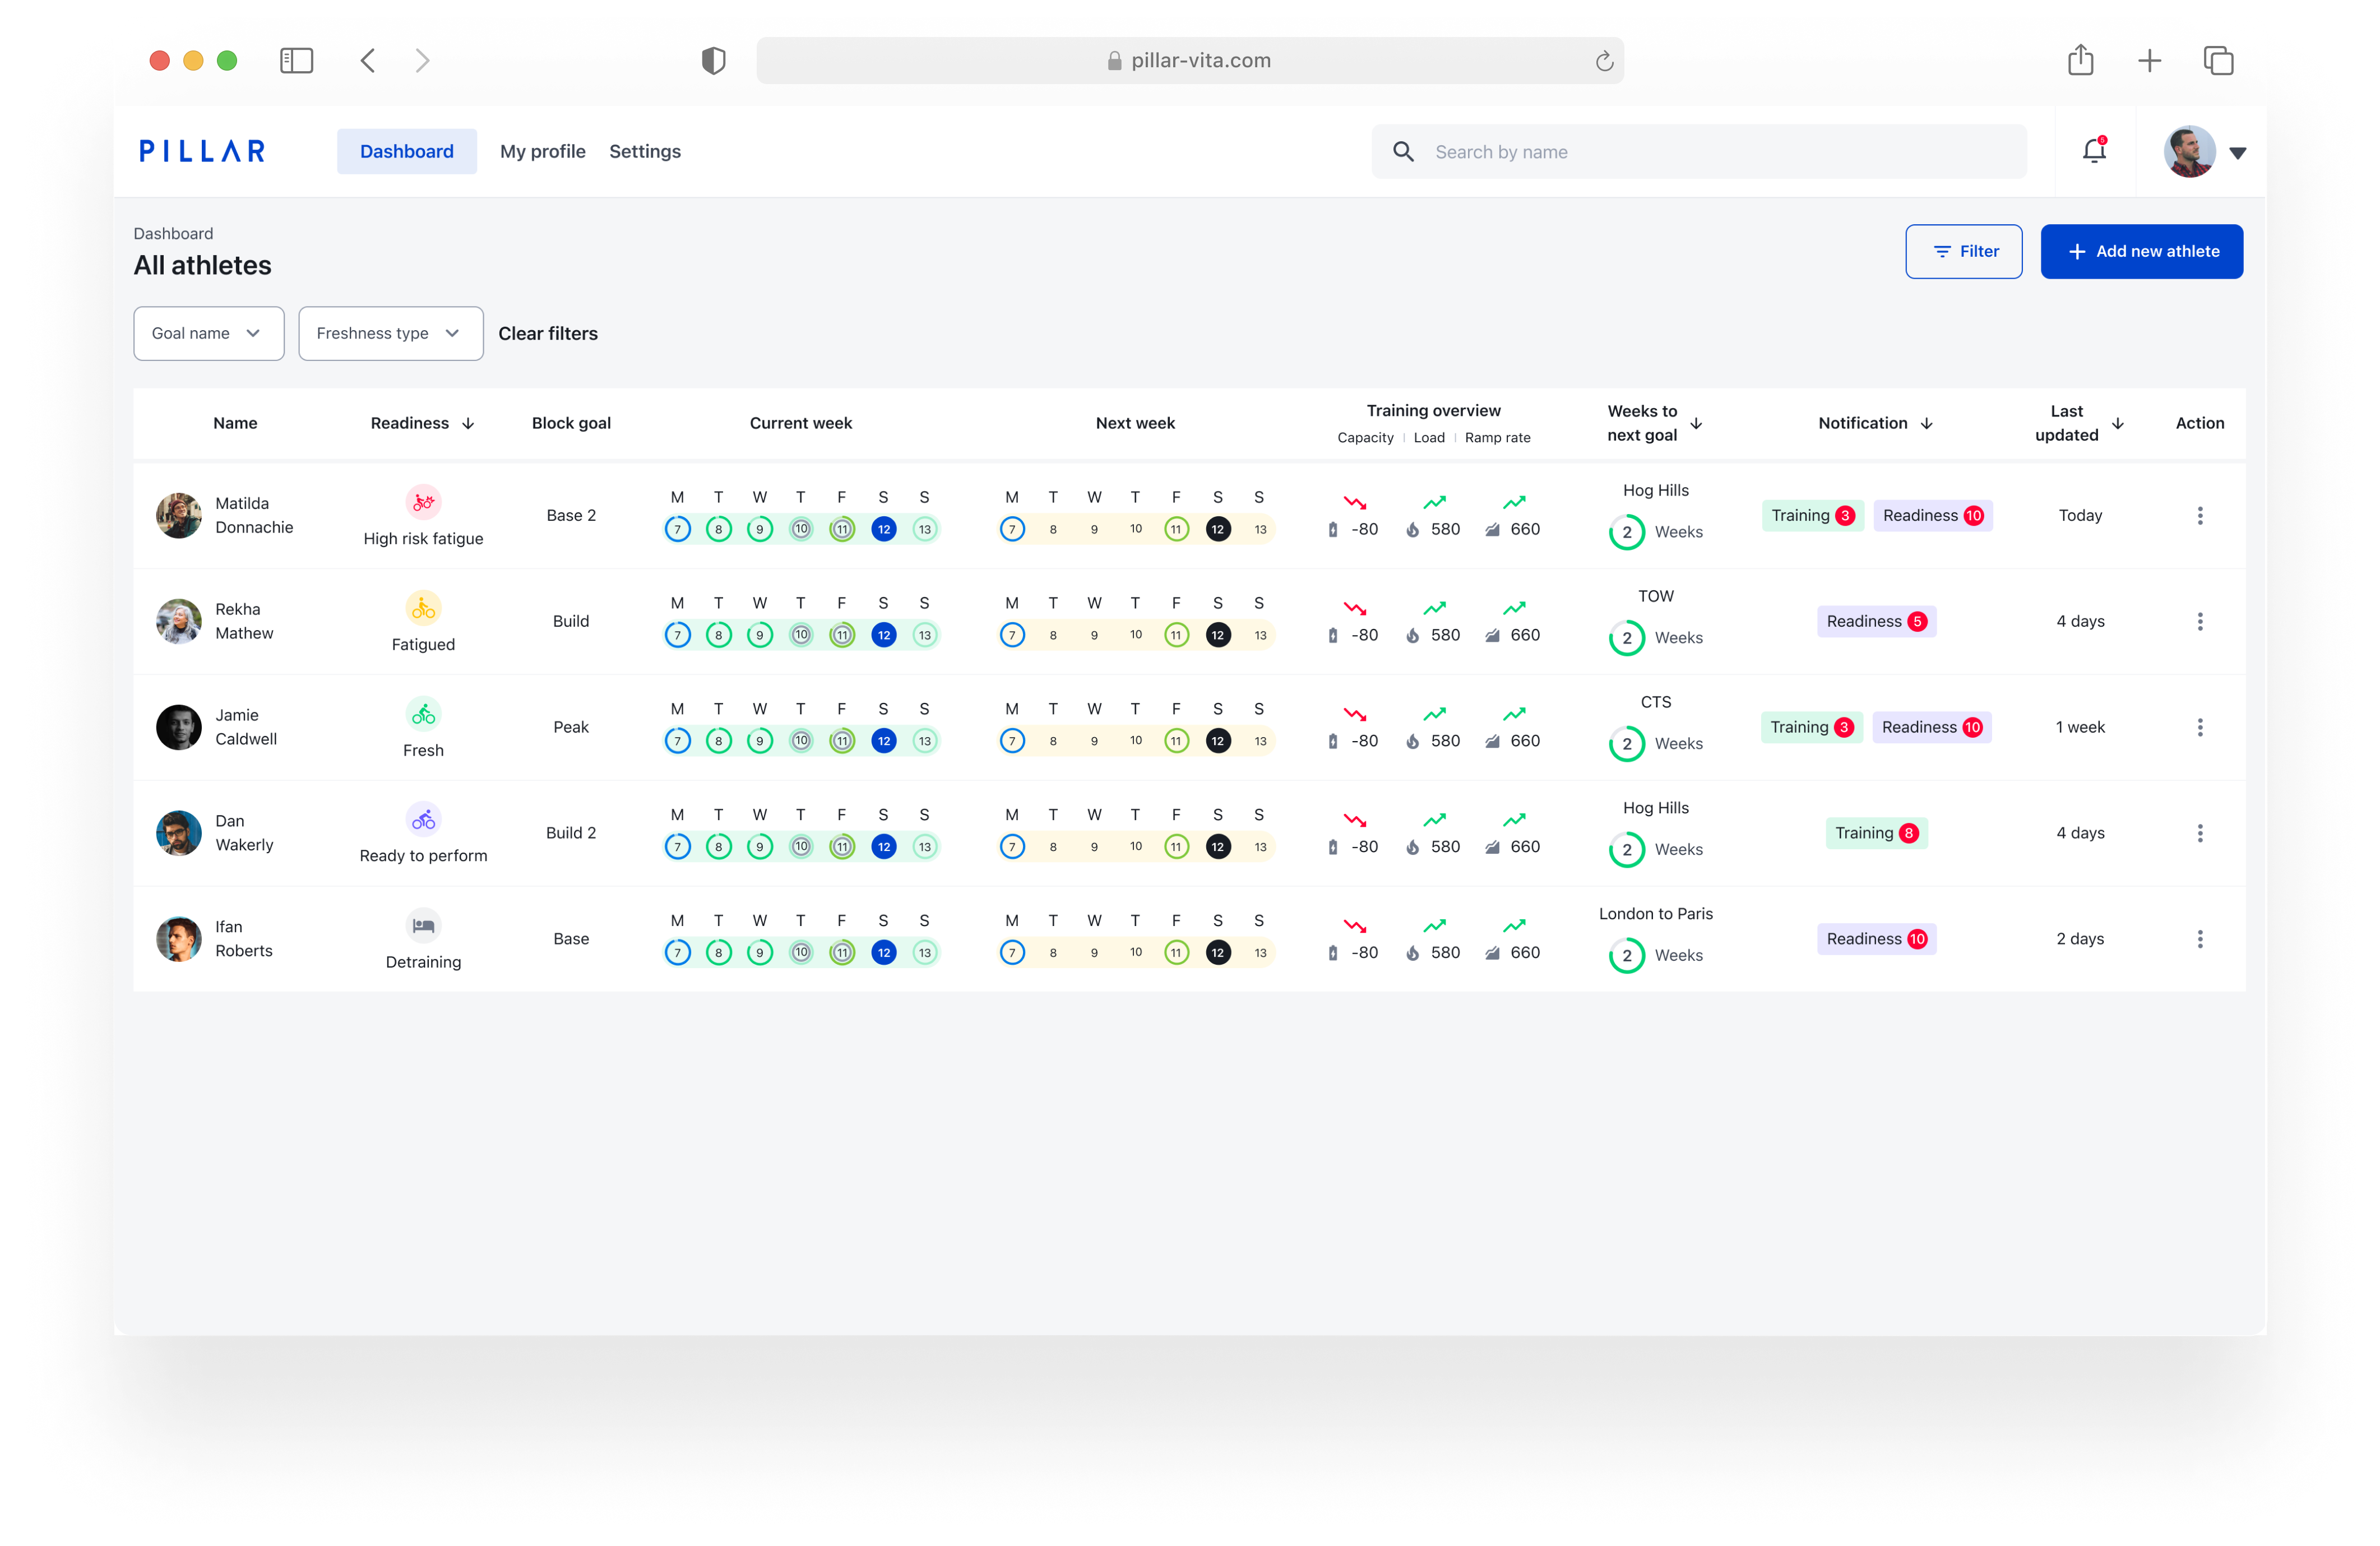Sort by Last updated column arrow

coord(2117,424)
